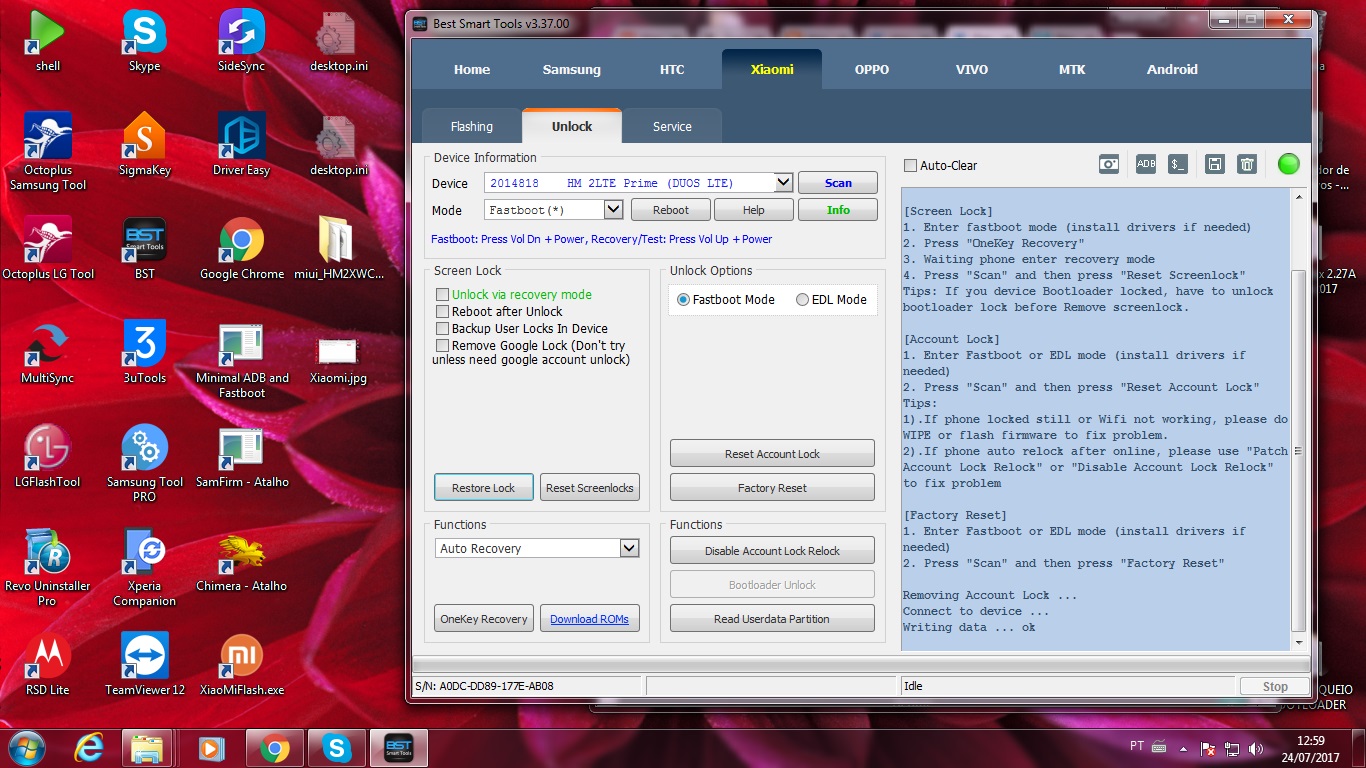1366x768 pixels.
Task: Open the Auto Recovery functions dropdown
Action: click(629, 548)
